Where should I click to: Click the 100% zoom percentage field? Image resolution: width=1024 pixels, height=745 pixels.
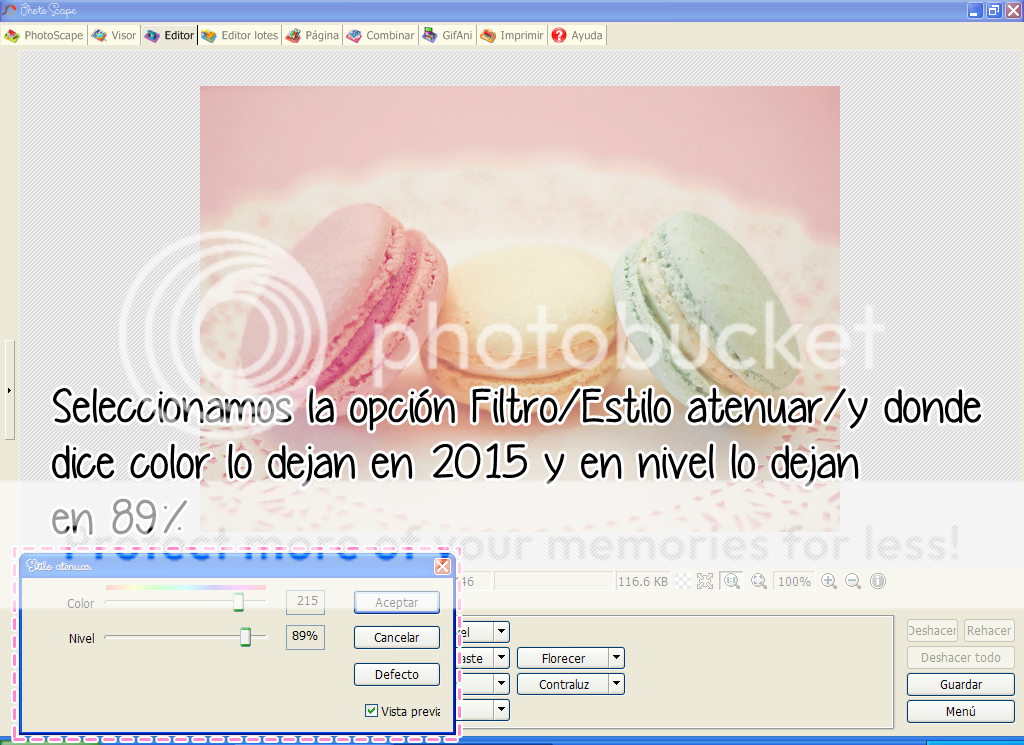point(794,581)
